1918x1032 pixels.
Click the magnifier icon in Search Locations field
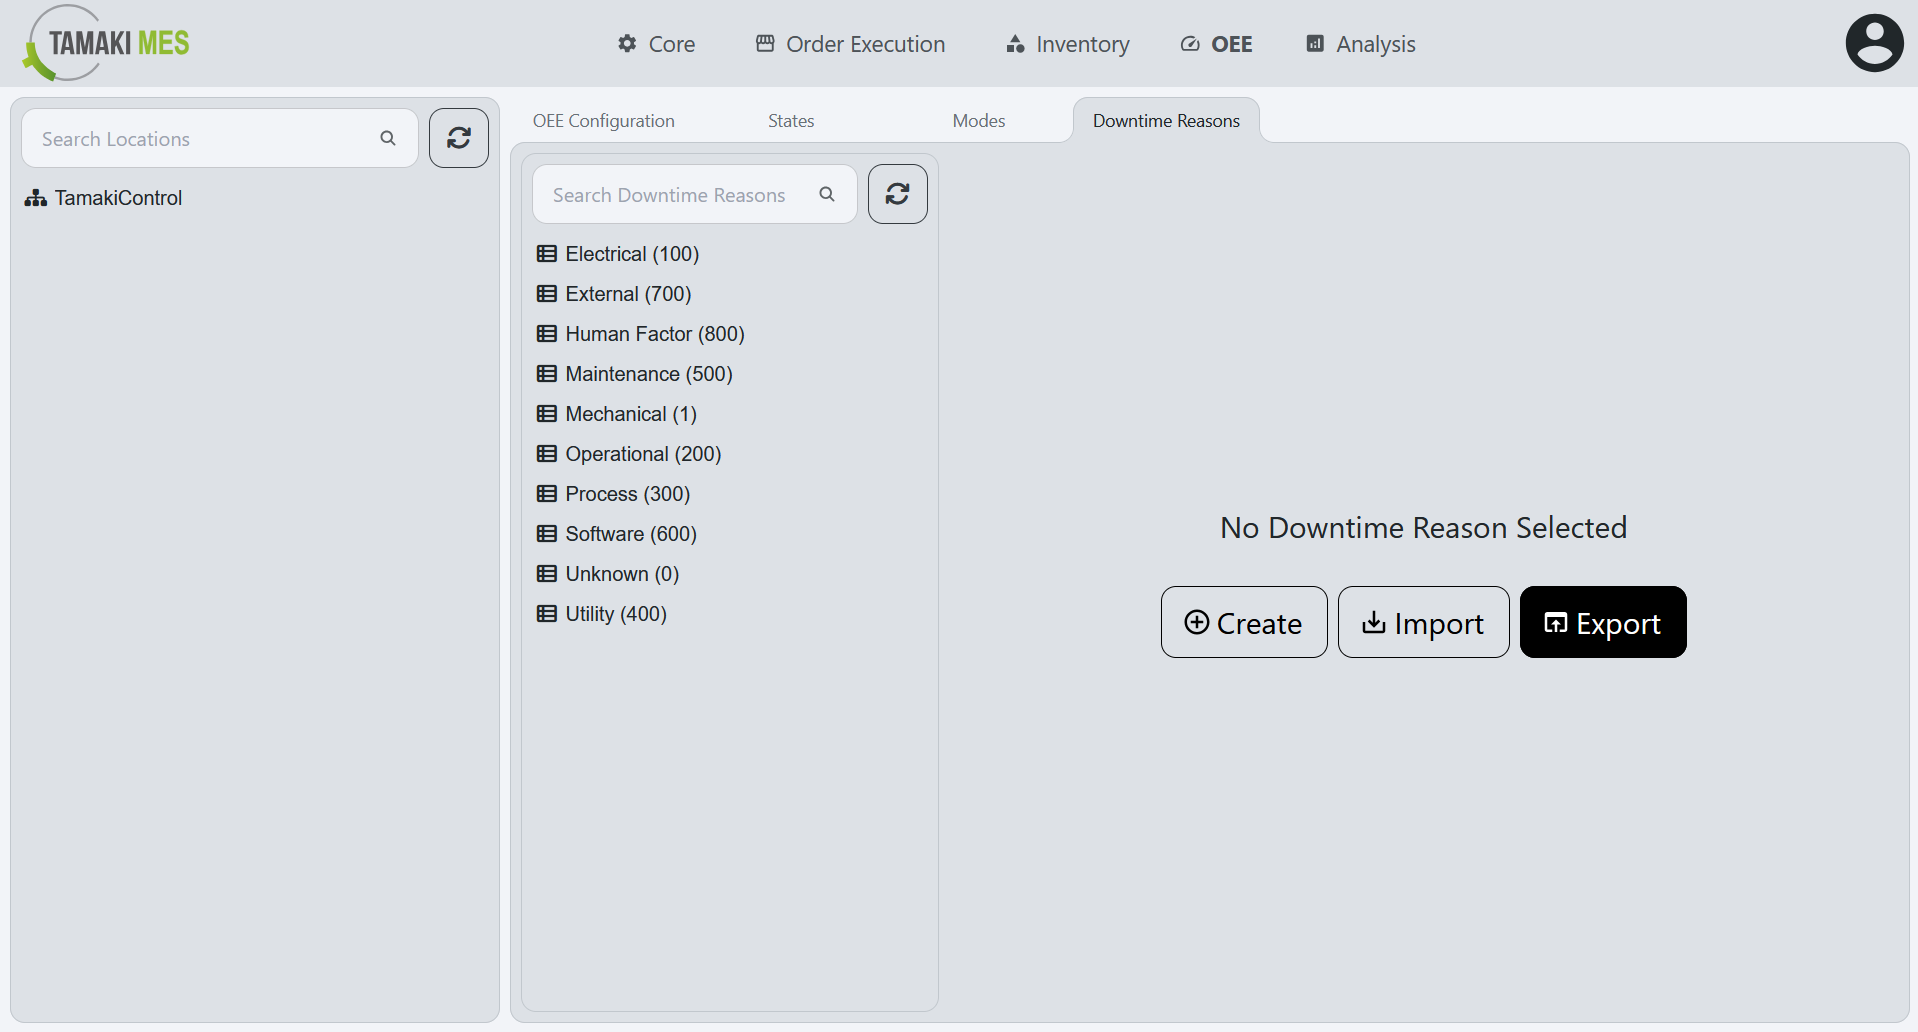(x=388, y=138)
